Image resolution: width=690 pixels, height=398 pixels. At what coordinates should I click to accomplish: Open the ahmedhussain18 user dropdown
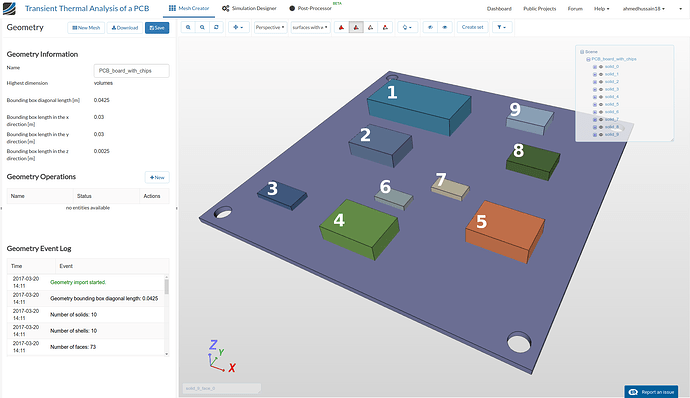[644, 9]
